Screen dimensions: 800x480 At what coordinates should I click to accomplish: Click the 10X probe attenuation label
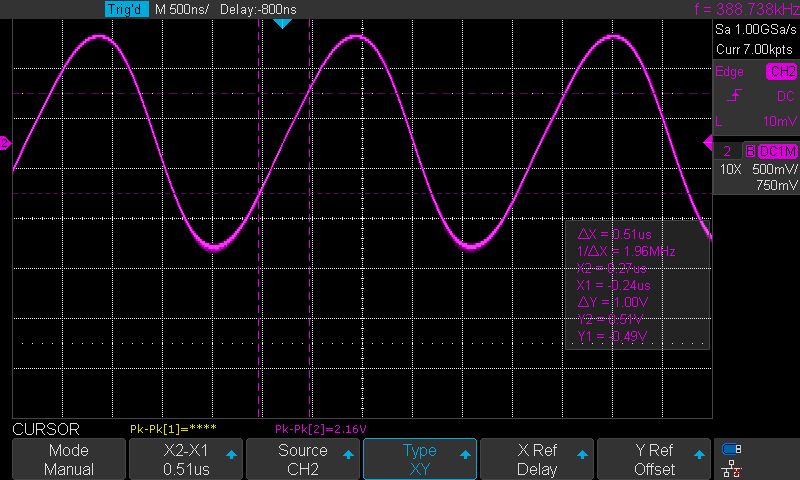point(730,169)
